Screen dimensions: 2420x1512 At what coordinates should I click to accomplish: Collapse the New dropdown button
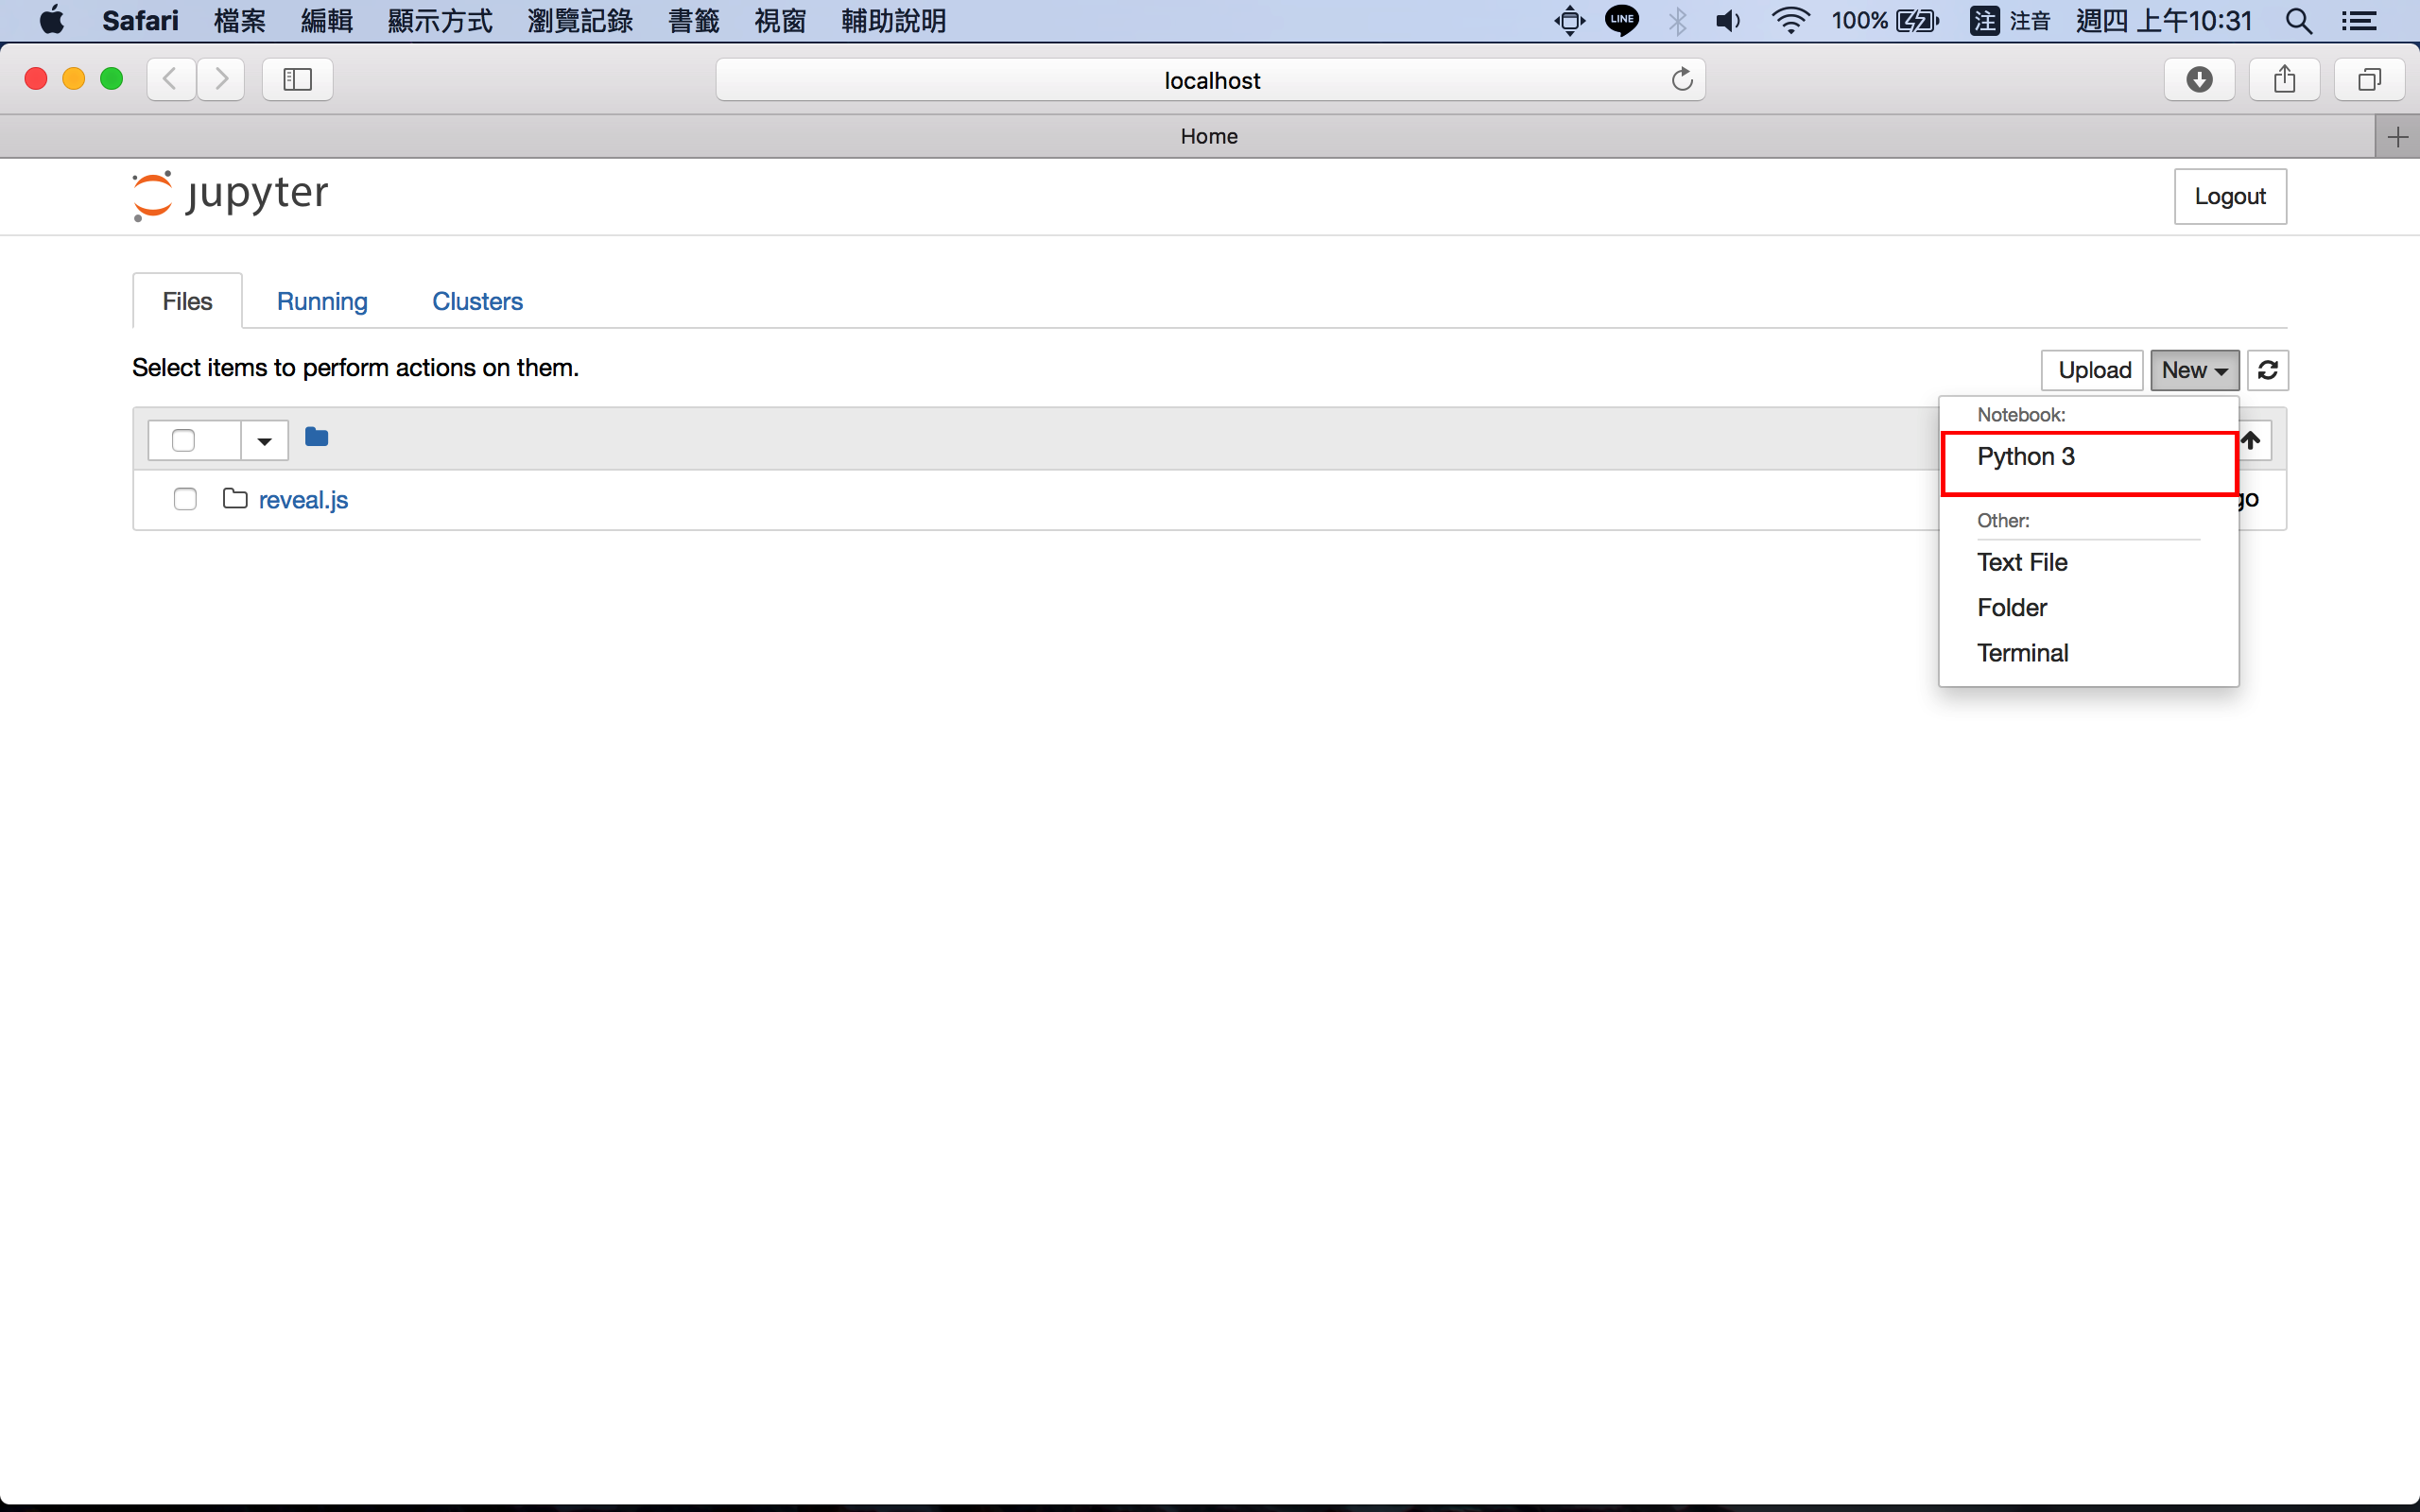coord(2194,370)
